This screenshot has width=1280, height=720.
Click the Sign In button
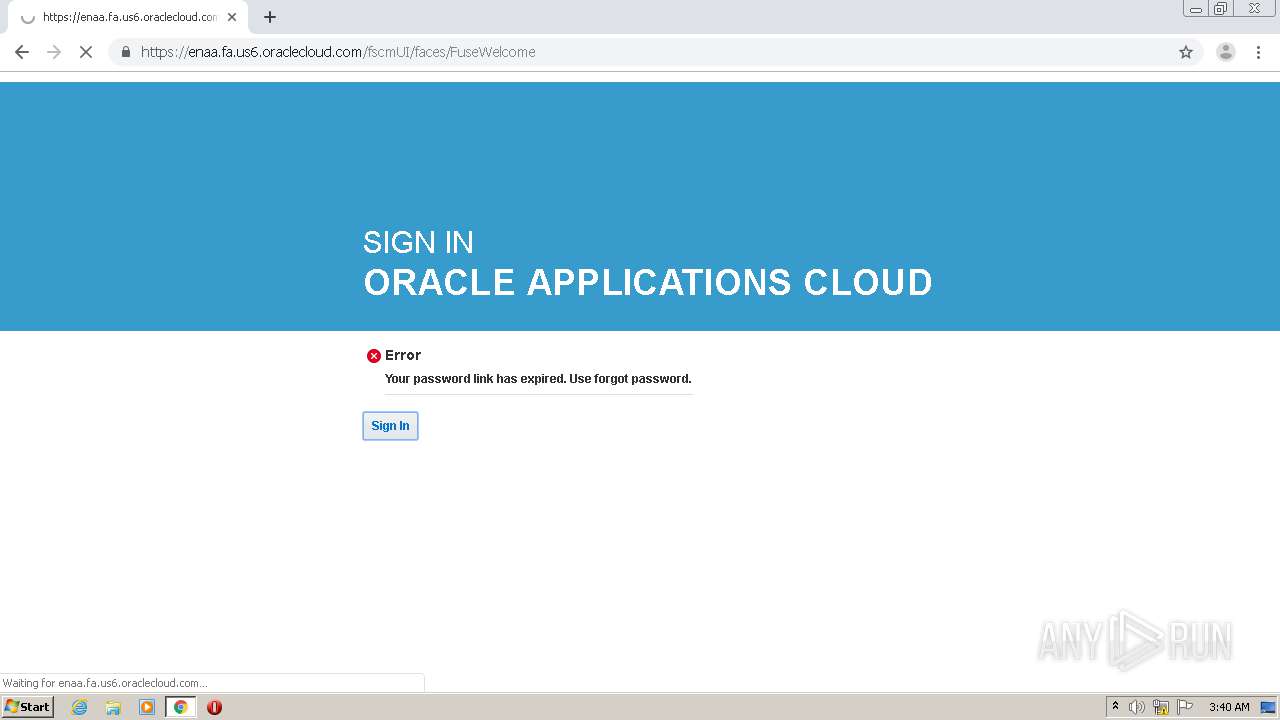coord(390,426)
